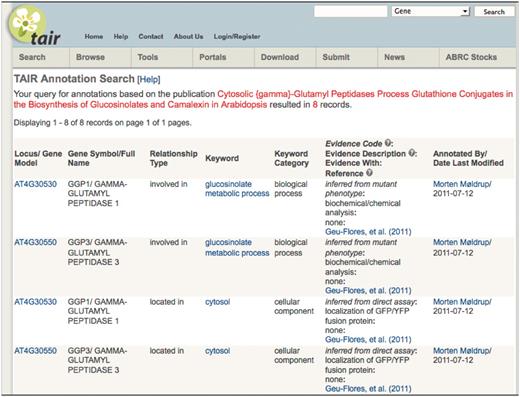This screenshot has width=520, height=397.
Task: Click 'Keyword Category' column header
Action: click(291, 158)
